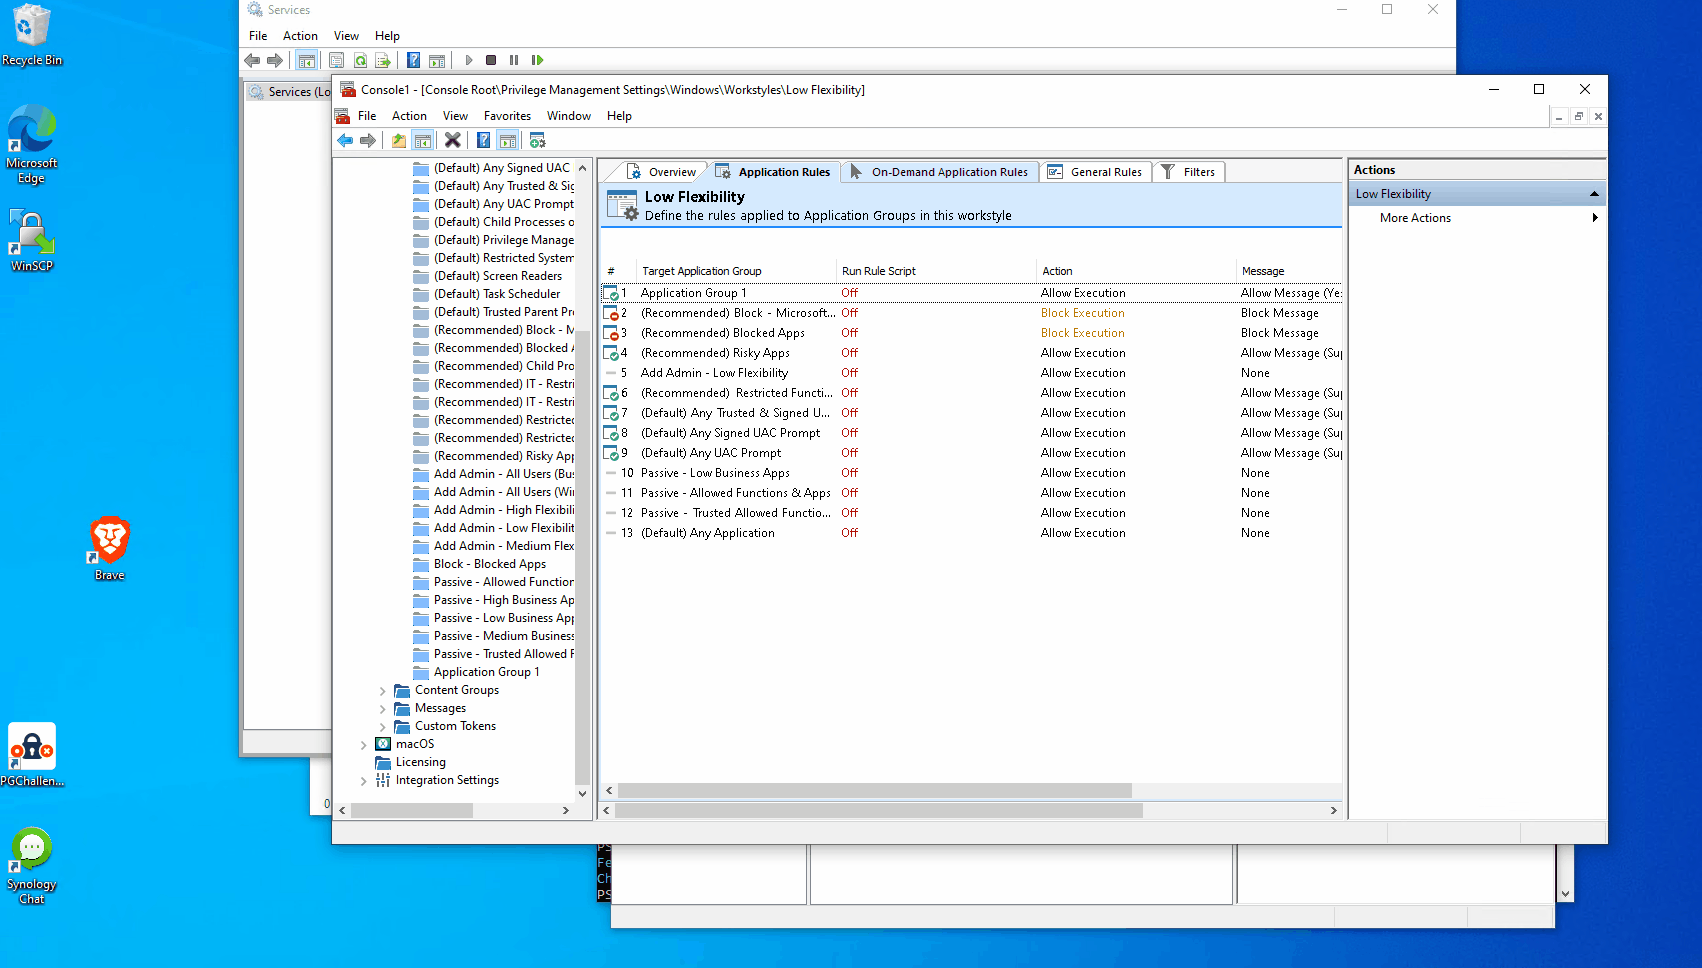Select Add Admin - Low Flexibility rule row
Screen dimensions: 1702x968
pos(971,373)
